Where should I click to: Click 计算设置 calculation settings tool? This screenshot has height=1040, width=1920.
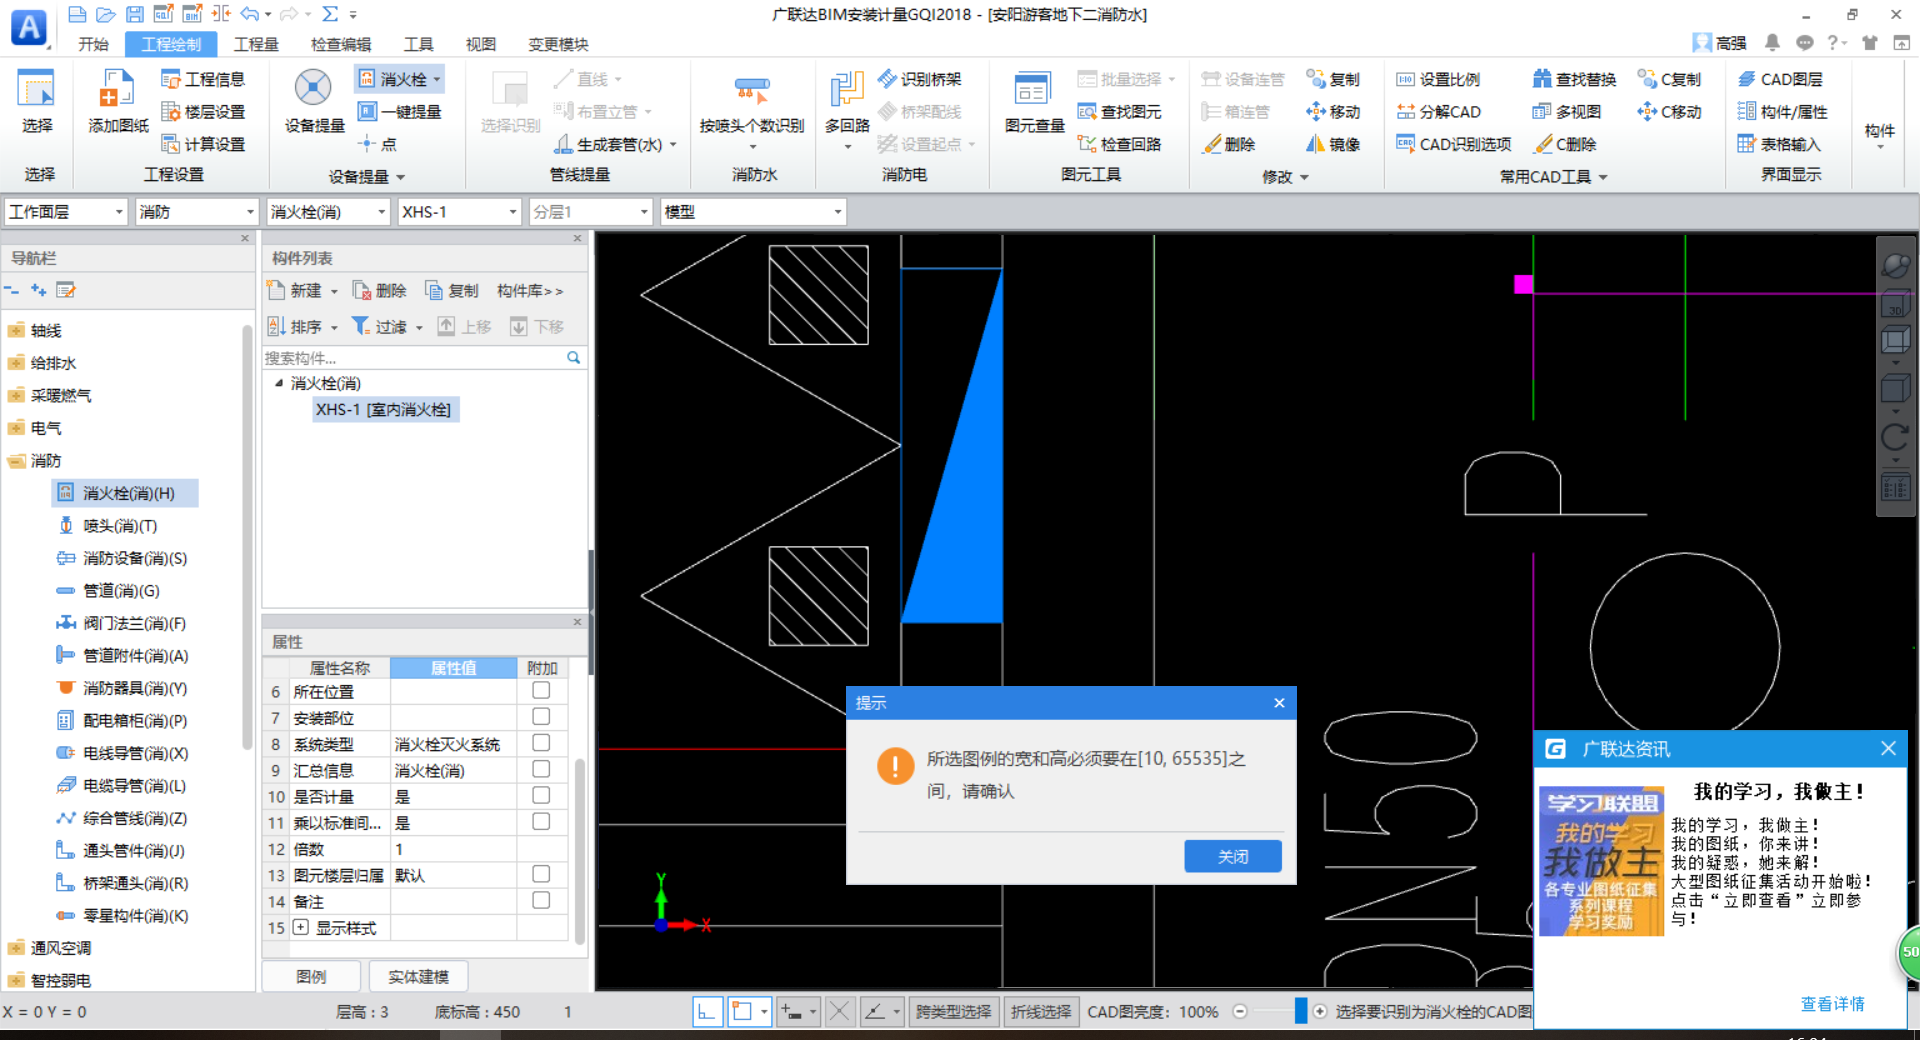pos(203,144)
